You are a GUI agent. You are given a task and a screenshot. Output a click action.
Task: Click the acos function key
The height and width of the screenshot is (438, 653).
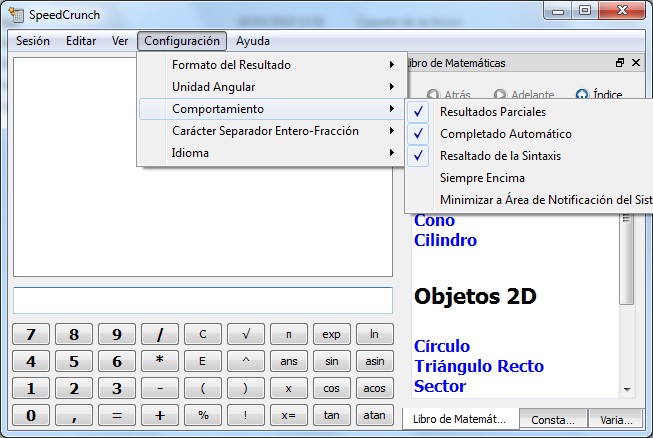click(374, 388)
